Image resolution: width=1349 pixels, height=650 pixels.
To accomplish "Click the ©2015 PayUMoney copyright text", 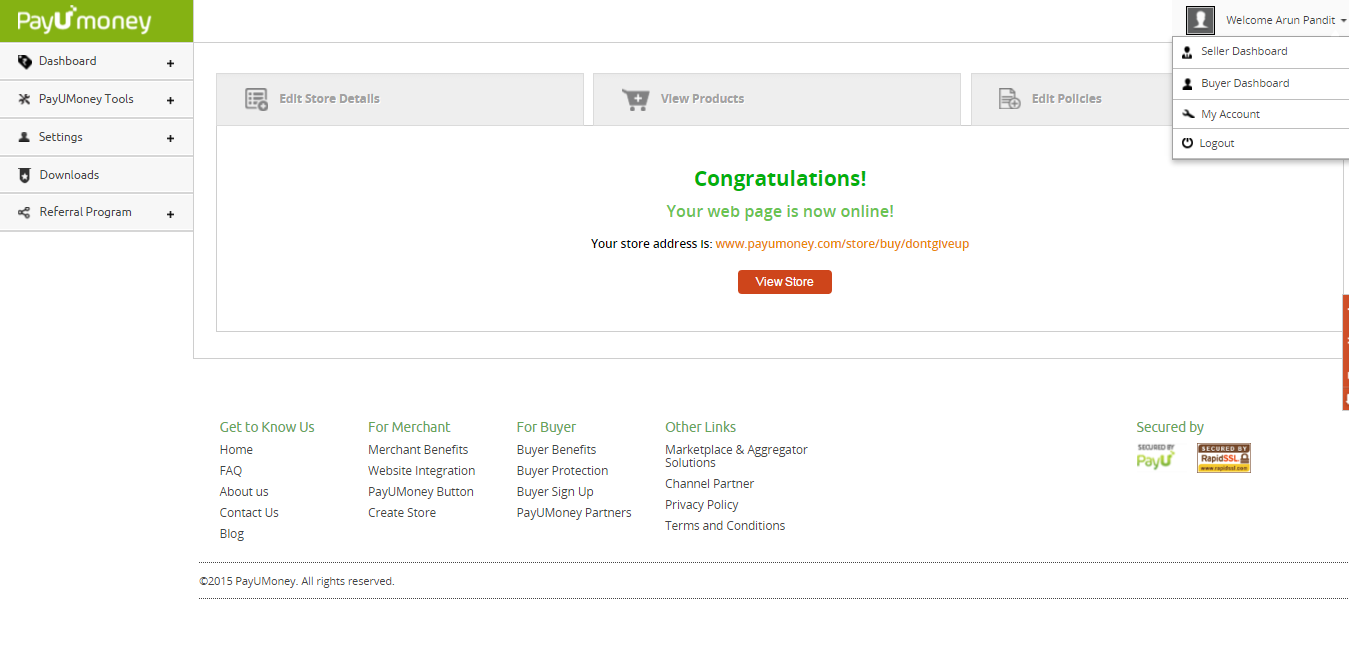I will point(297,581).
